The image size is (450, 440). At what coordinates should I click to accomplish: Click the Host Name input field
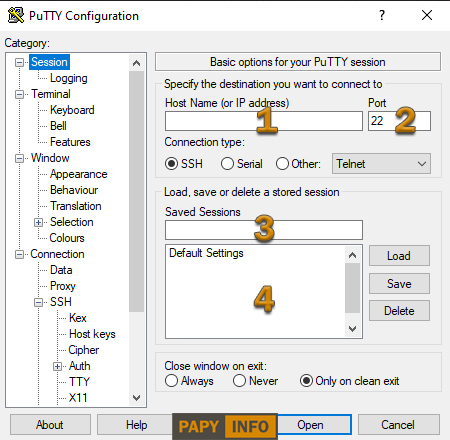click(x=264, y=121)
